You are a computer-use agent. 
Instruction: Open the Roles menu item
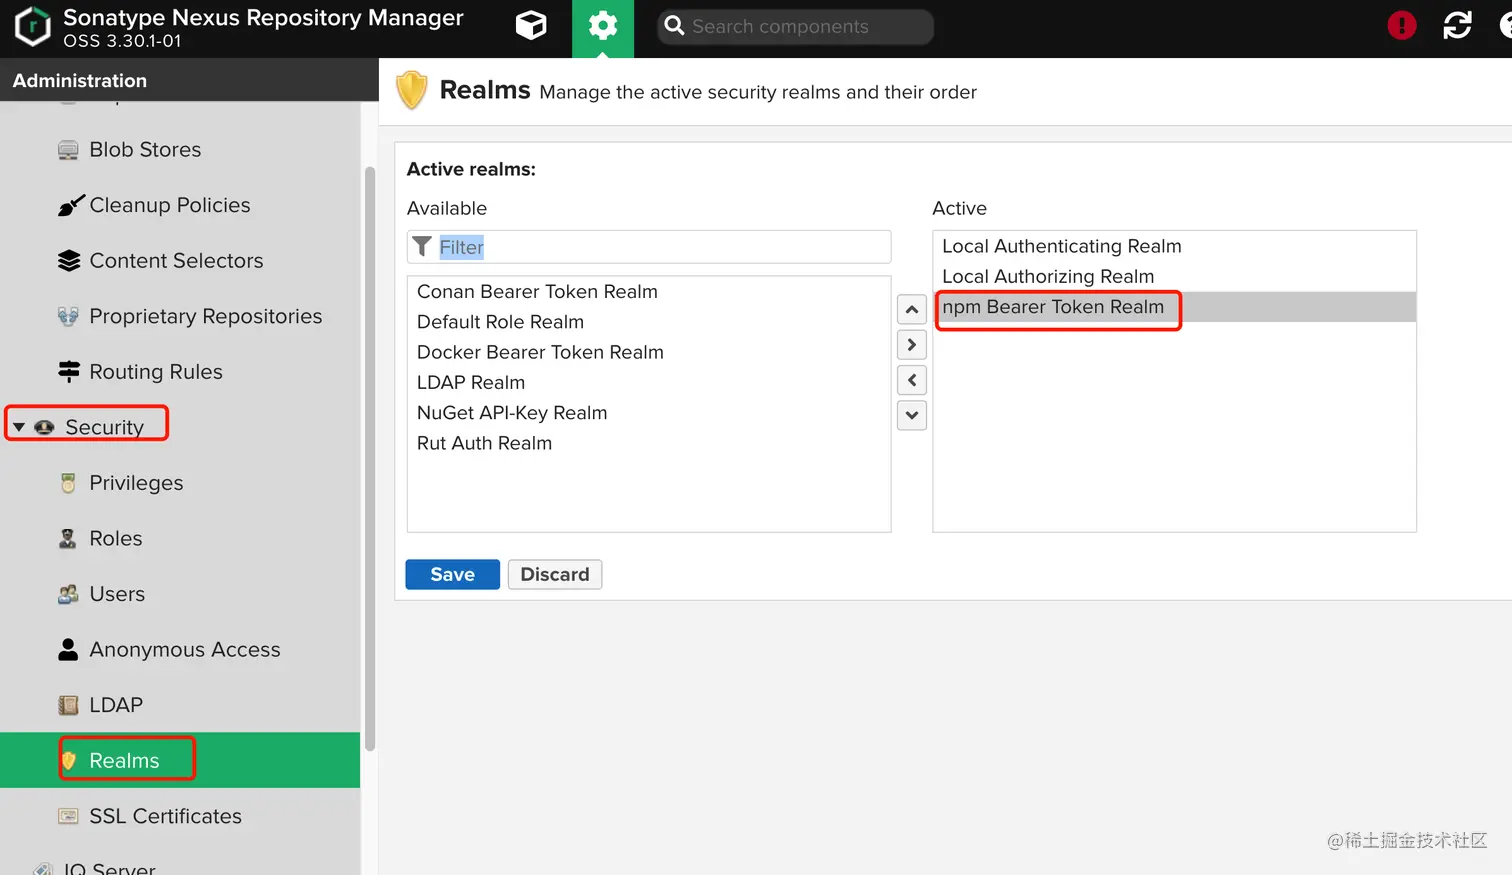tap(116, 539)
